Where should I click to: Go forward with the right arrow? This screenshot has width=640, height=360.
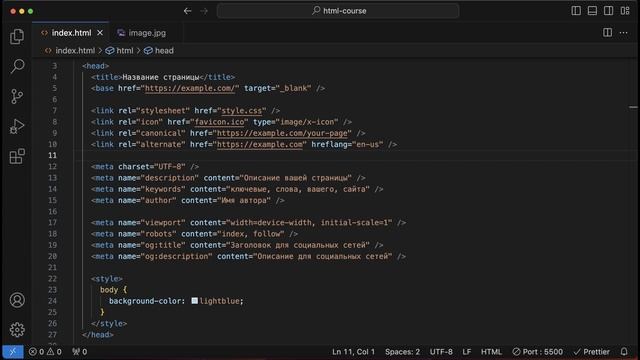point(204,11)
